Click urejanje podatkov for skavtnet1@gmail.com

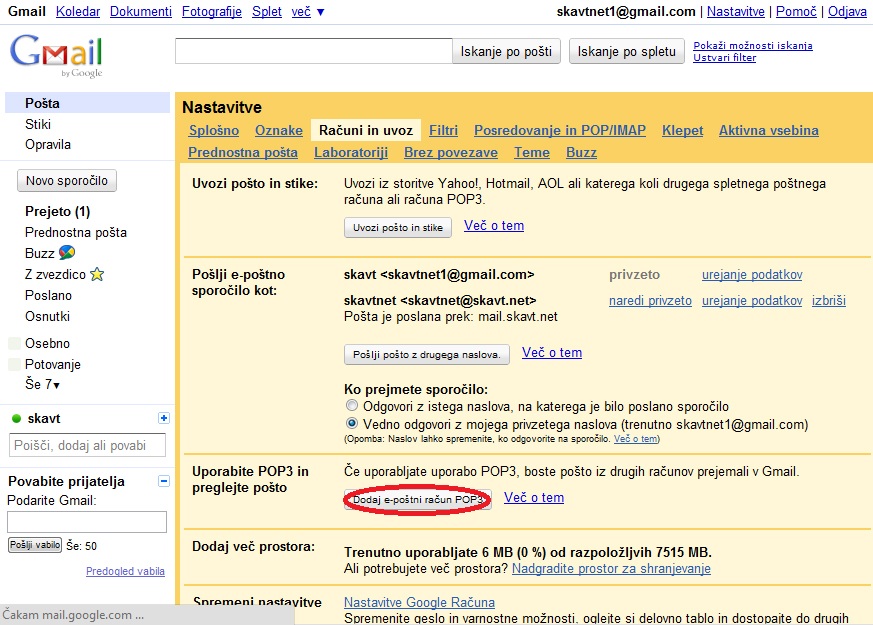[752, 274]
